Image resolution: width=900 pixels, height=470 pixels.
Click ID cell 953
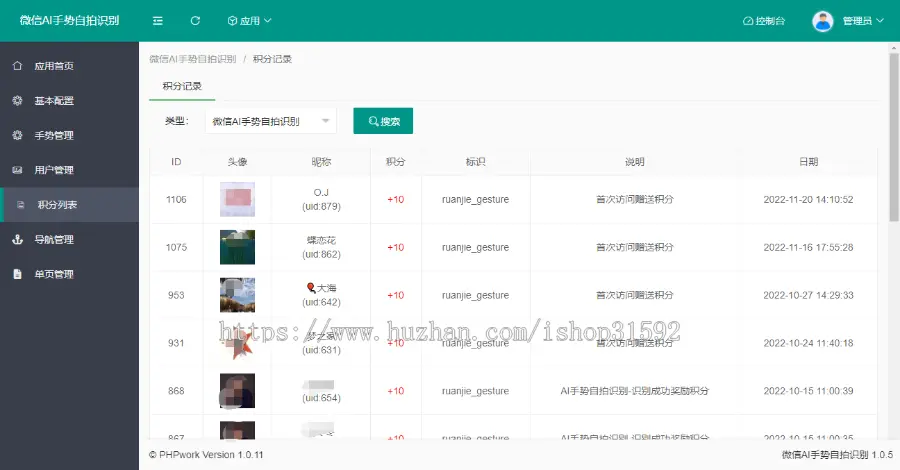176,295
